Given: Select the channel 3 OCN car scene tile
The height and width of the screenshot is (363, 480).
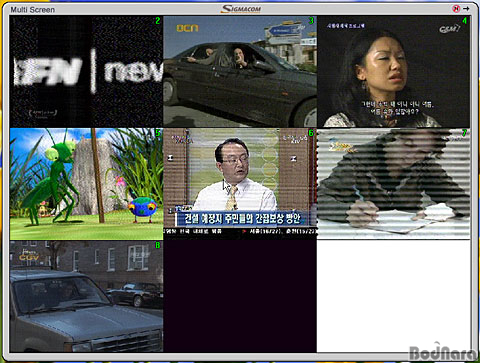Looking at the screenshot, I should pos(240,71).
